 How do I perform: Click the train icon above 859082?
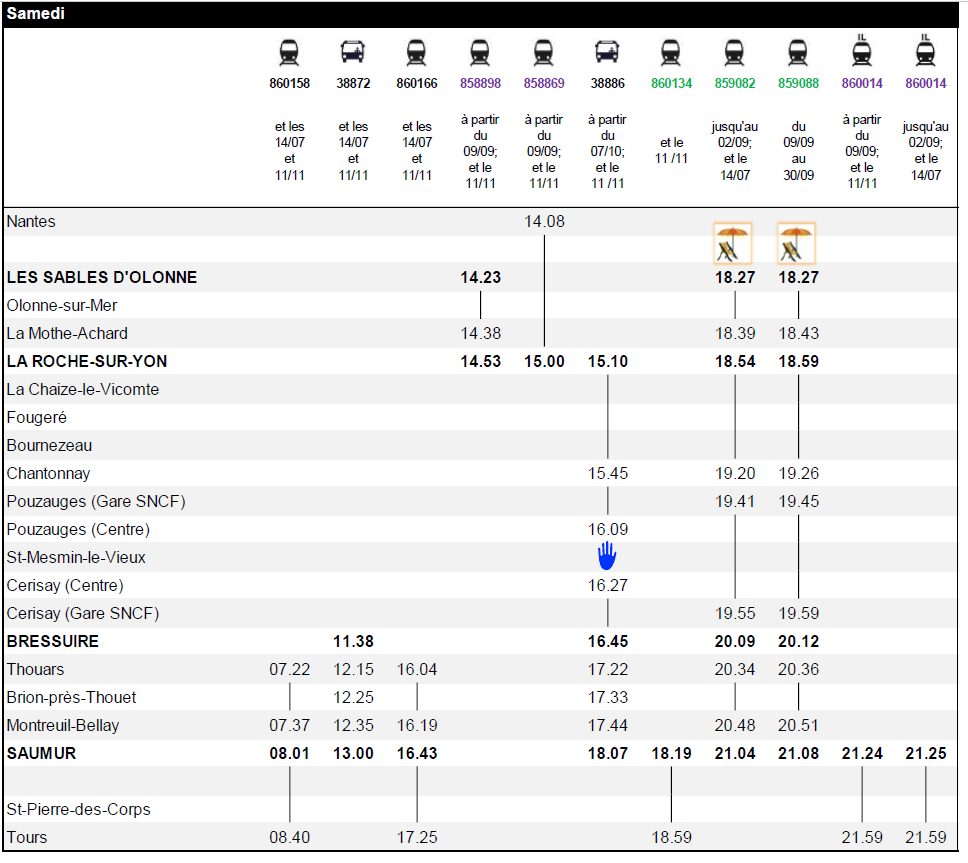(x=735, y=52)
